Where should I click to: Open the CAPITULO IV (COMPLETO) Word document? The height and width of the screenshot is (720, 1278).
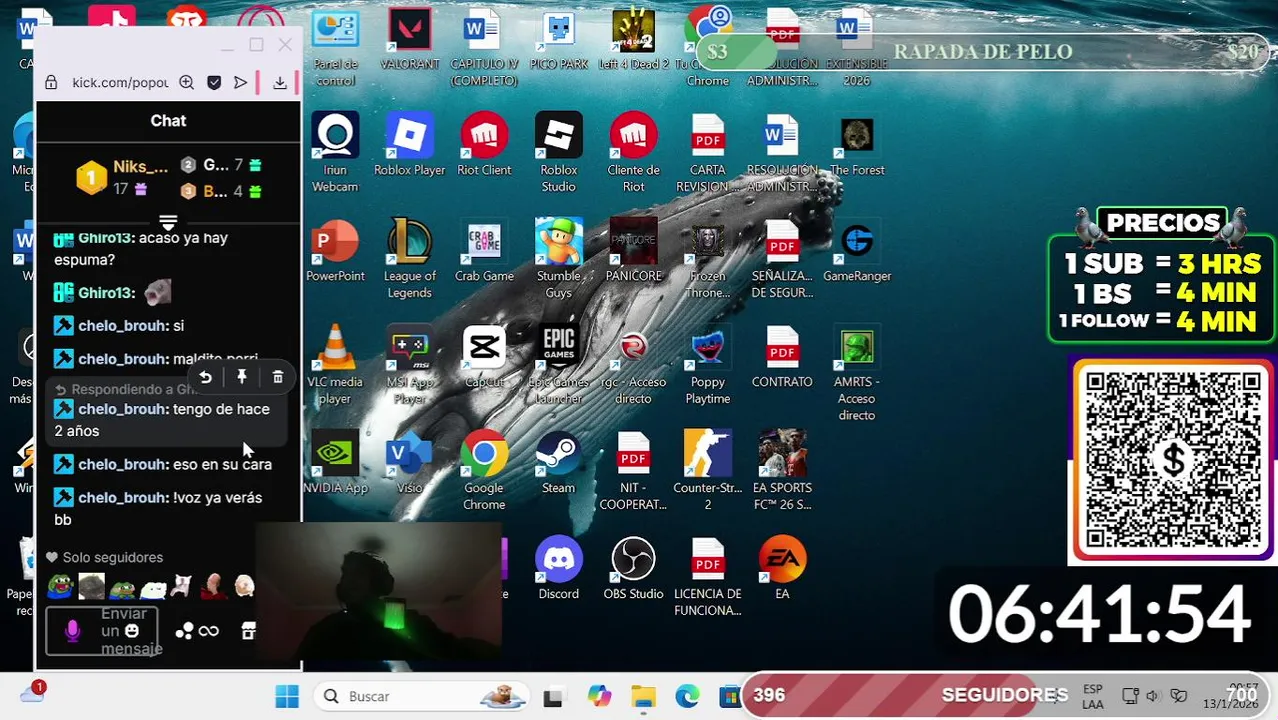484,47
